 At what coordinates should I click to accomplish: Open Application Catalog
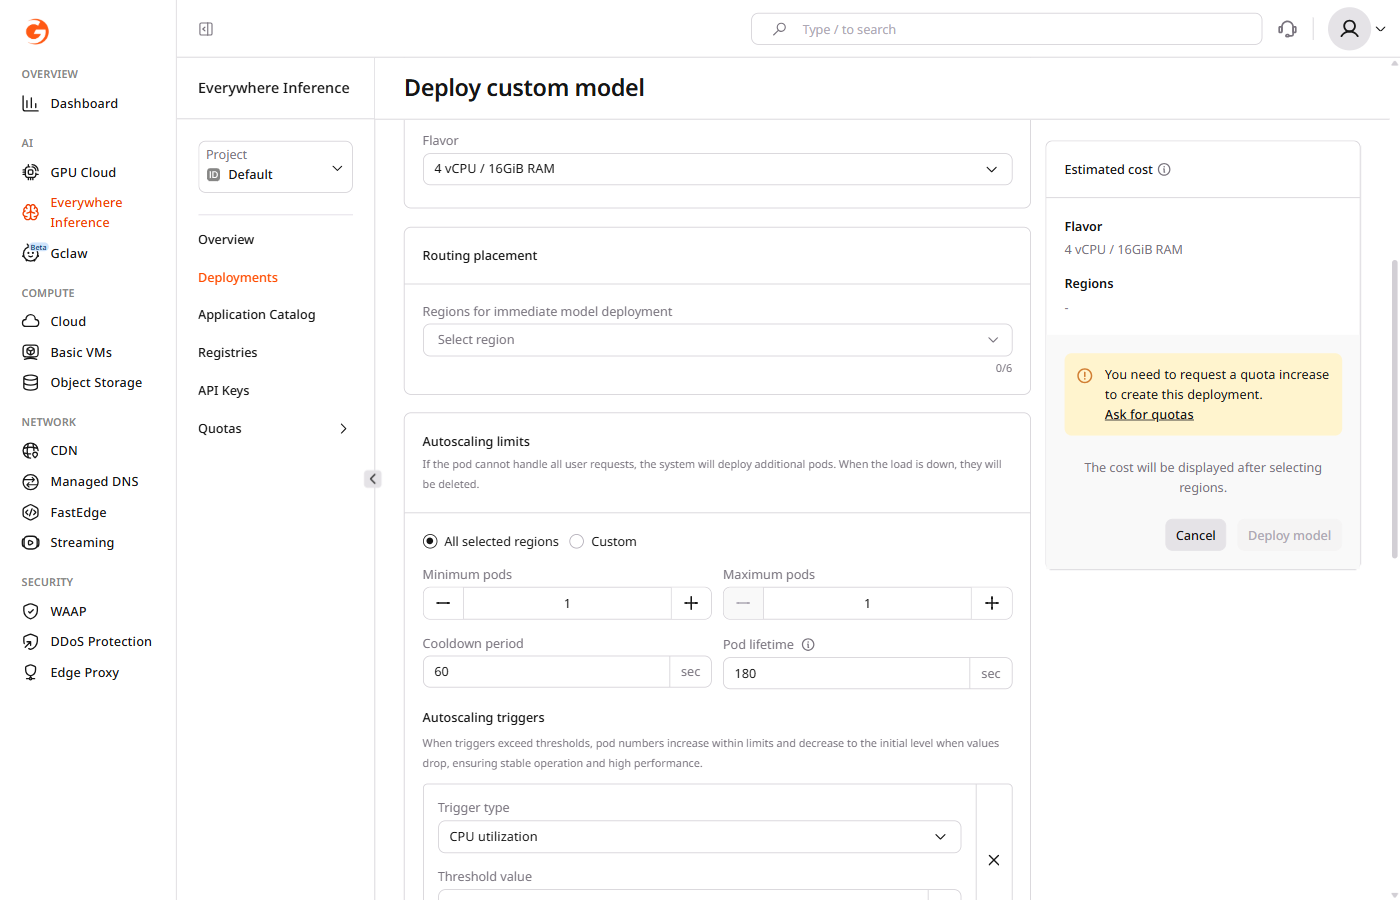click(257, 314)
